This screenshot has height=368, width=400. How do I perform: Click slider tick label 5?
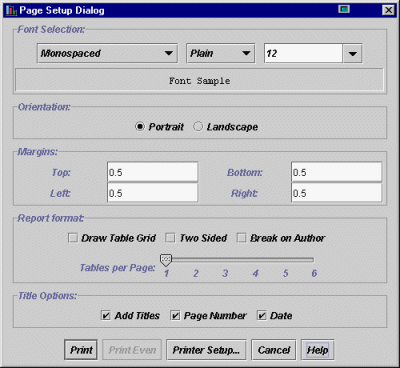(x=285, y=273)
